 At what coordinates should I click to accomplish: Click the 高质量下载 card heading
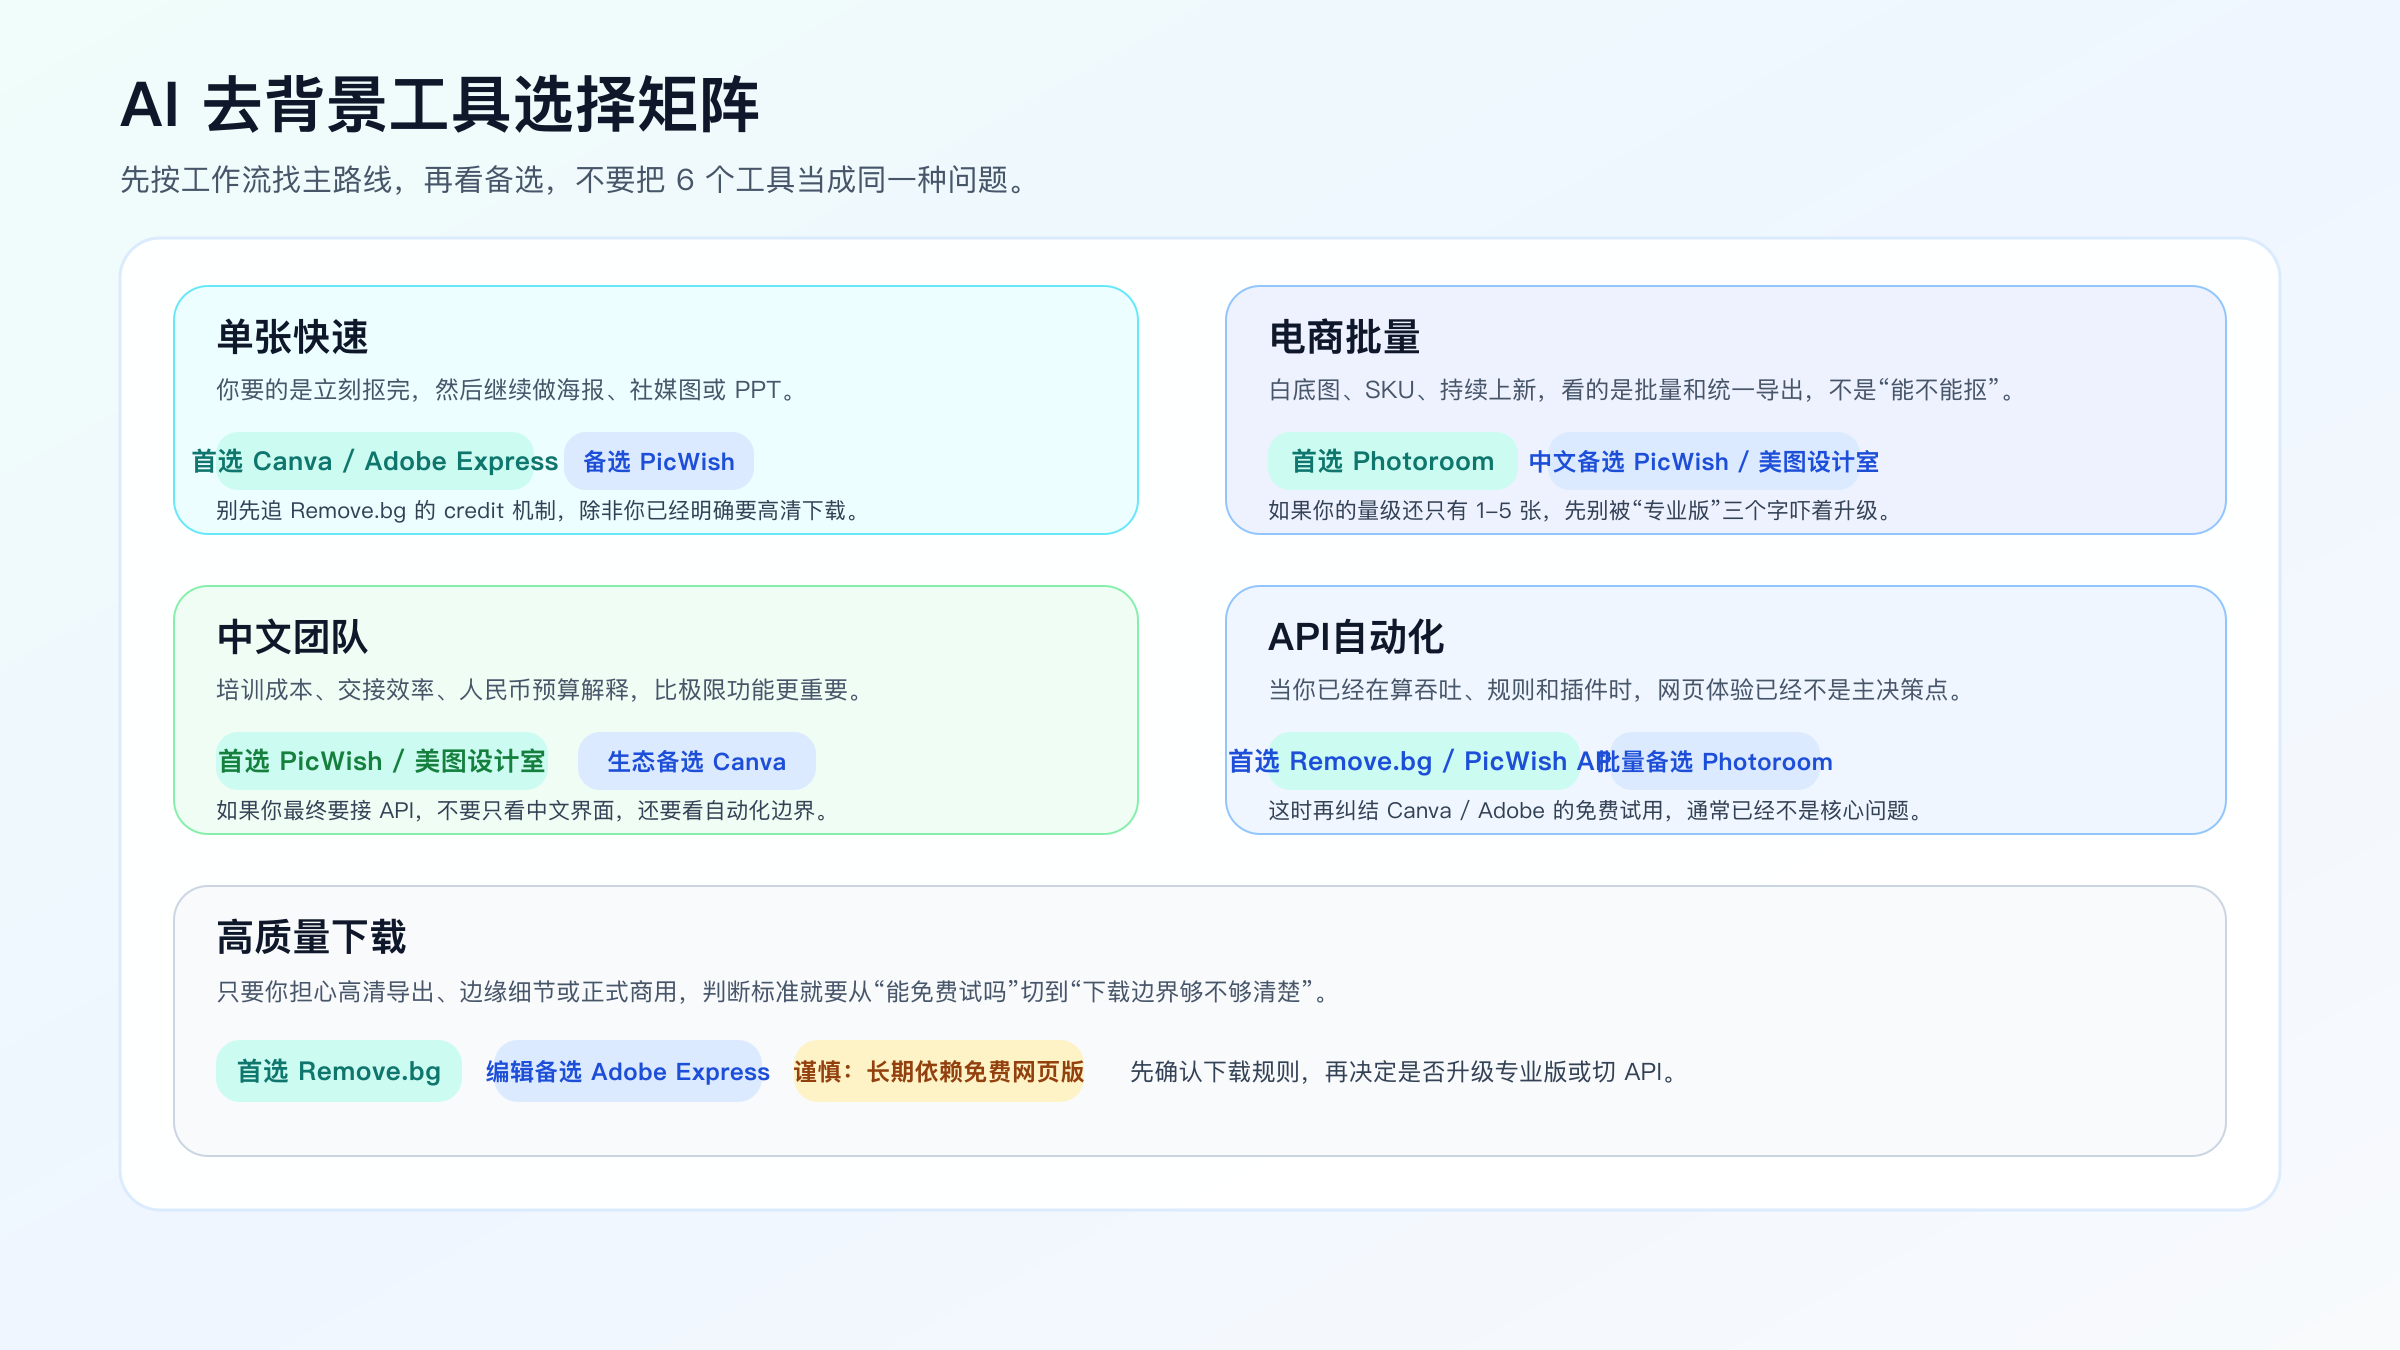312,937
